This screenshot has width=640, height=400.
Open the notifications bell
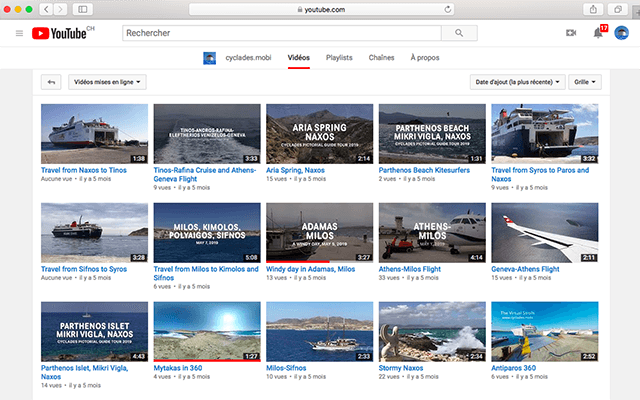(x=598, y=33)
